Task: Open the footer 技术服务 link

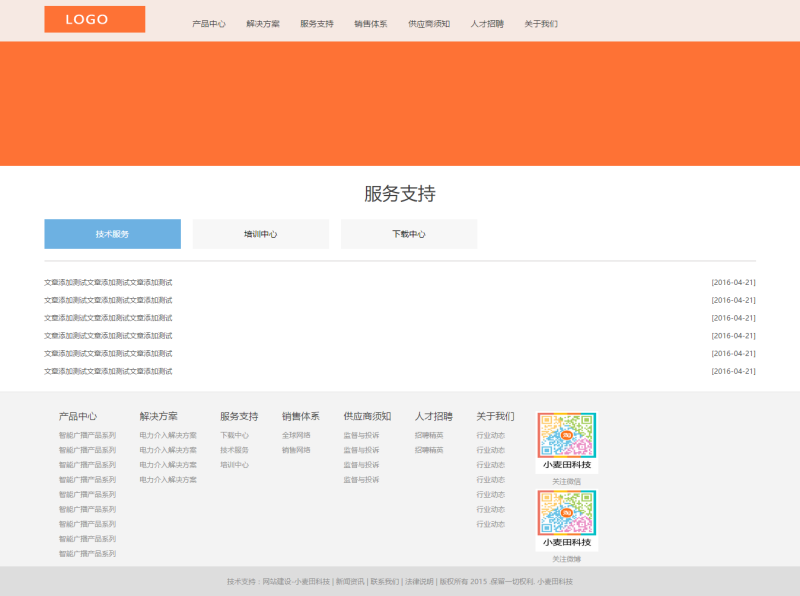Action: pyautogui.click(x=235, y=450)
